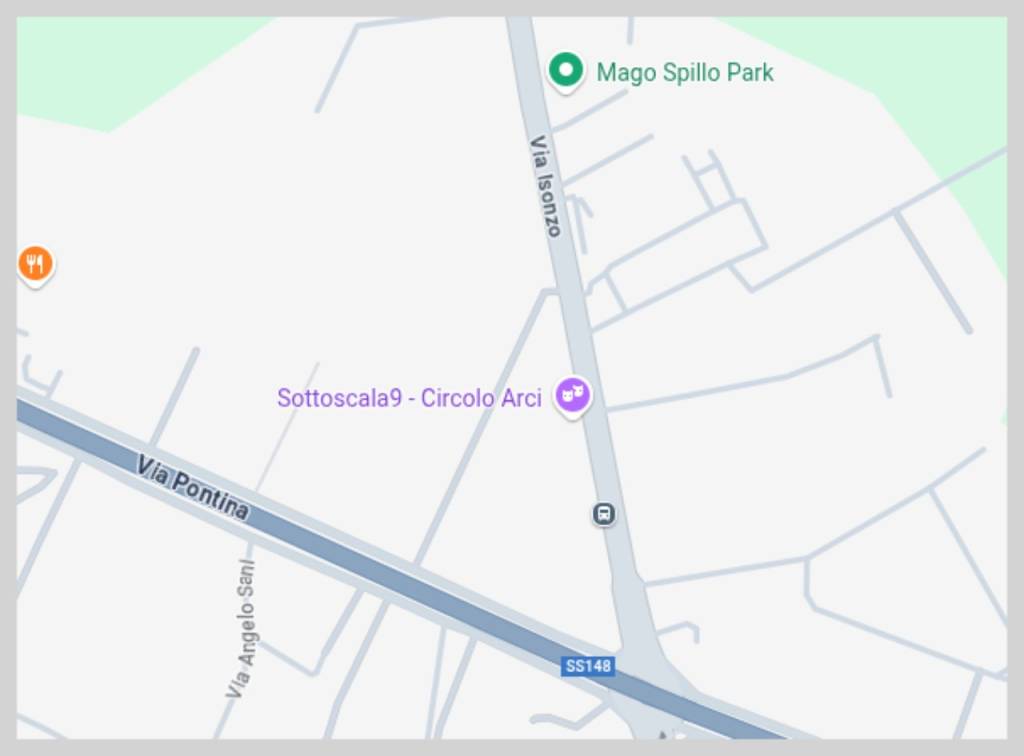Select the Via Angelo Sani street label
1024x756 pixels.
tap(242, 629)
